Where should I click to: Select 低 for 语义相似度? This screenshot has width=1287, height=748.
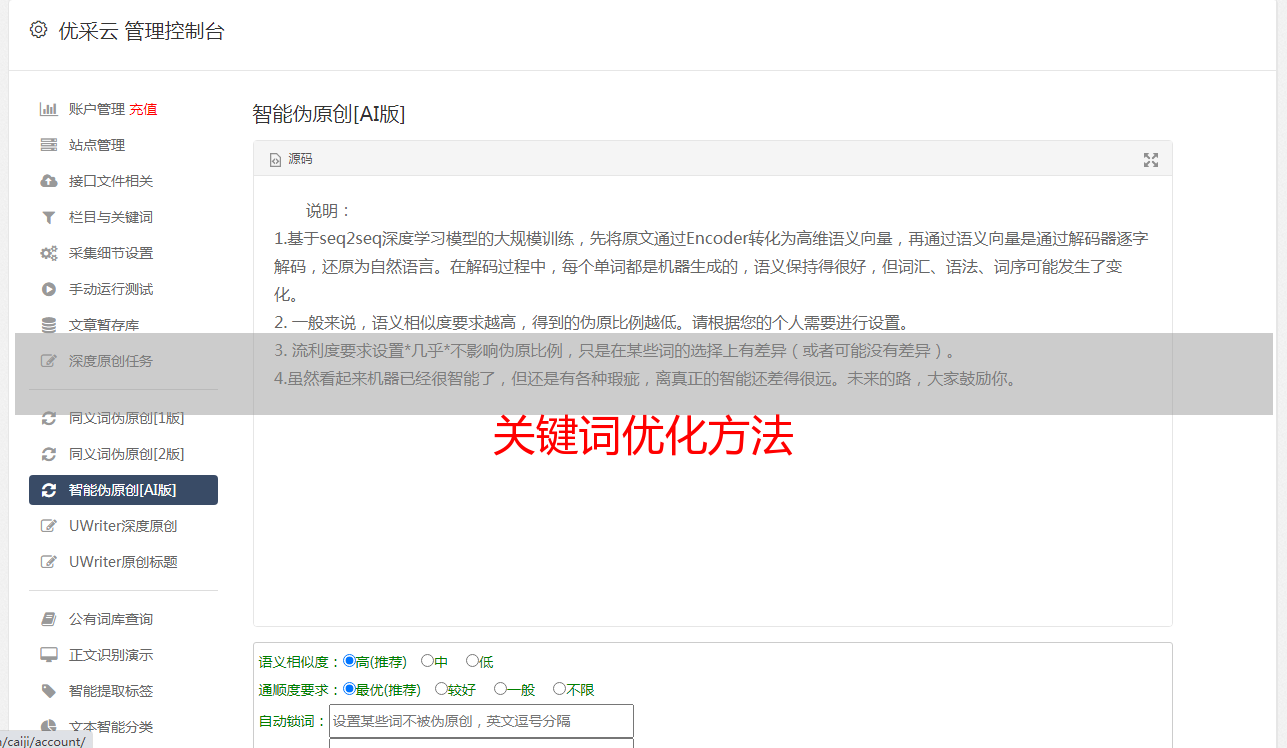tap(472, 661)
